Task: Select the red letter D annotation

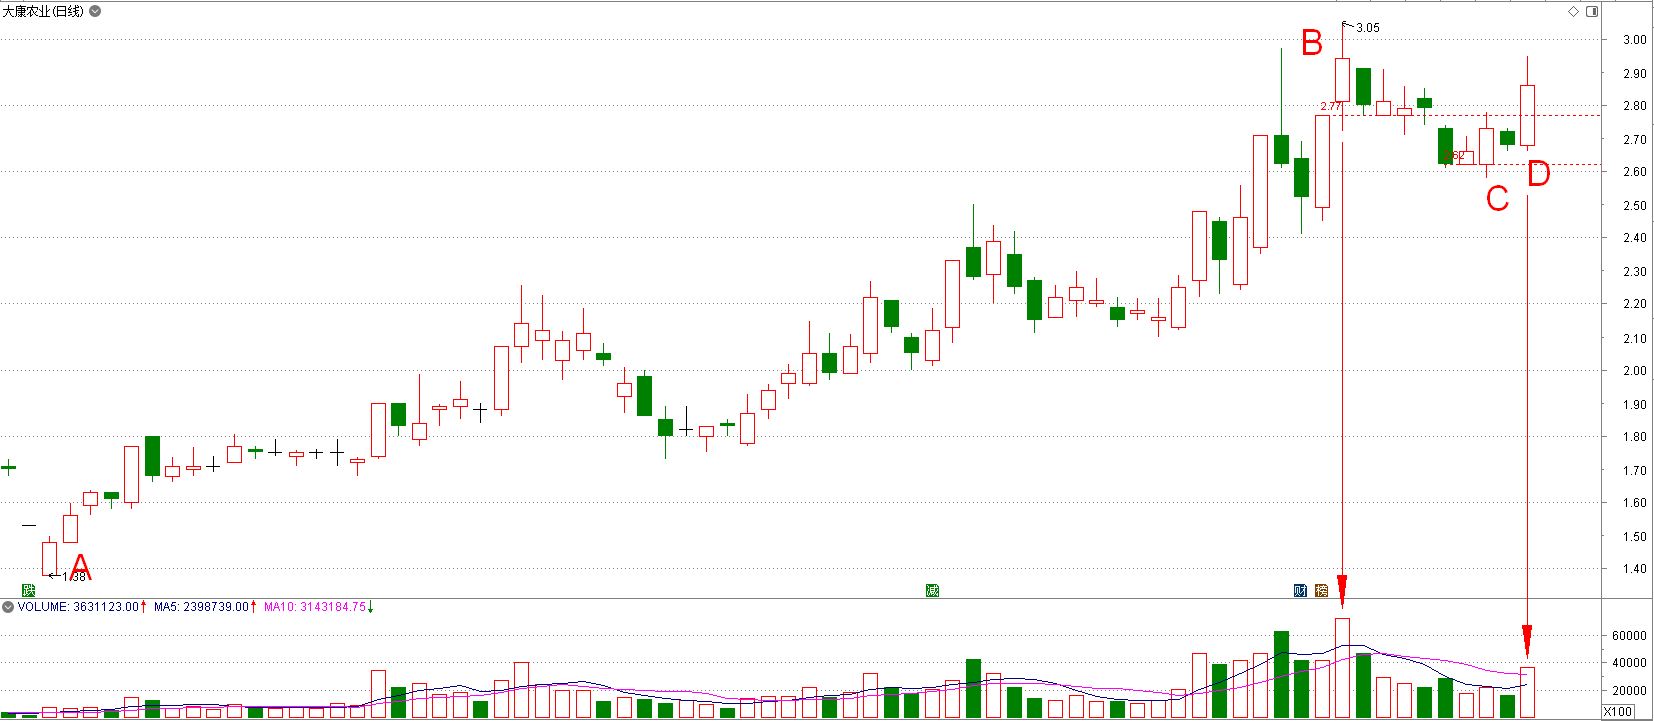Action: (1538, 174)
